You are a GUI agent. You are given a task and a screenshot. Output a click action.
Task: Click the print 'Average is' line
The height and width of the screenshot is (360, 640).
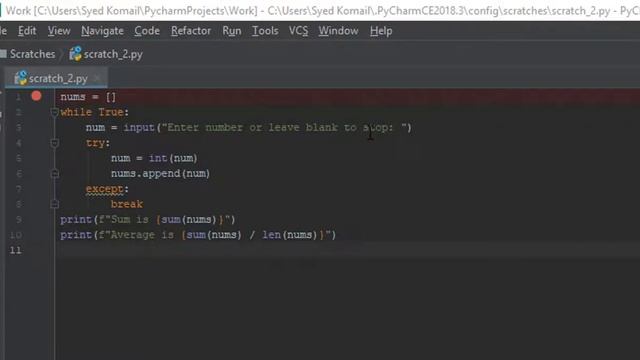tap(198, 235)
